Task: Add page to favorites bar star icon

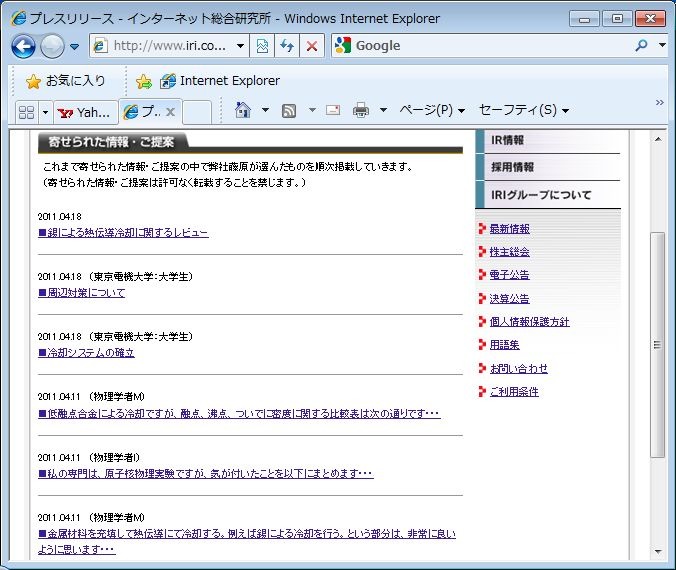Action: coord(144,81)
